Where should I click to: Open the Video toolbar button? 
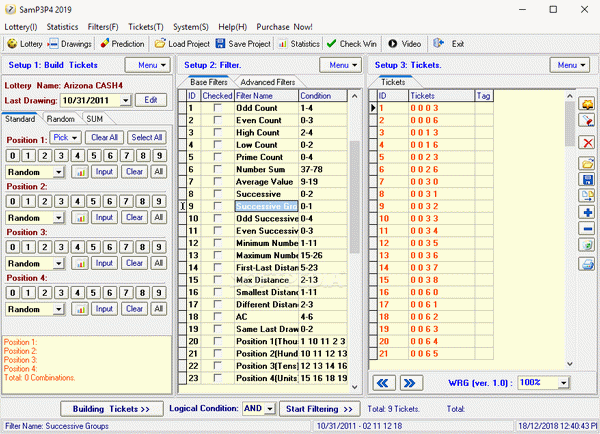pos(404,44)
